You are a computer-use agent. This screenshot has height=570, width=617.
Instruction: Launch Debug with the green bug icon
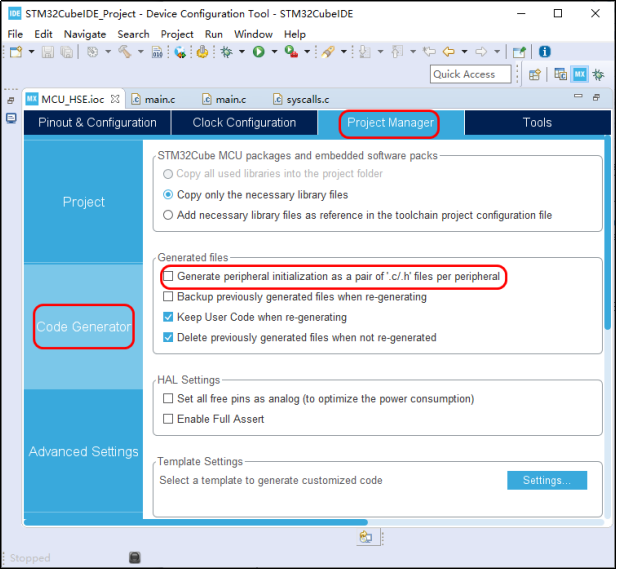(226, 52)
